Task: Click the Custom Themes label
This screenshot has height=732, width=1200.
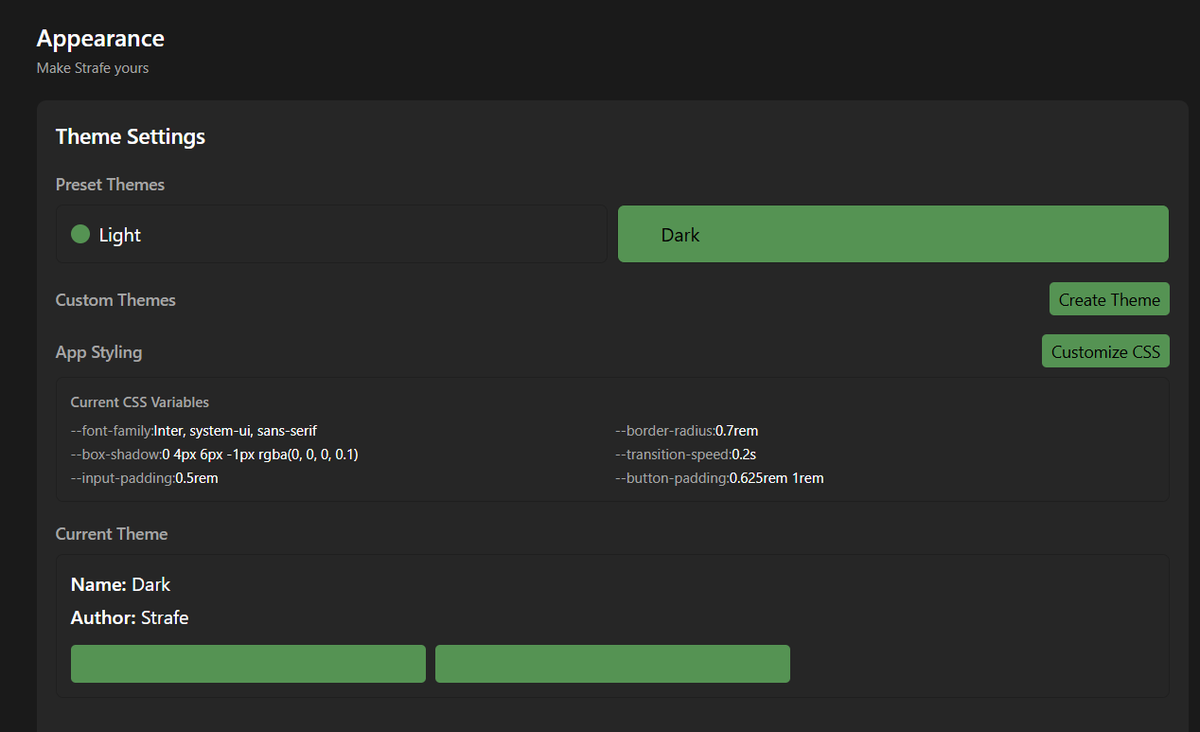Action: pos(115,300)
